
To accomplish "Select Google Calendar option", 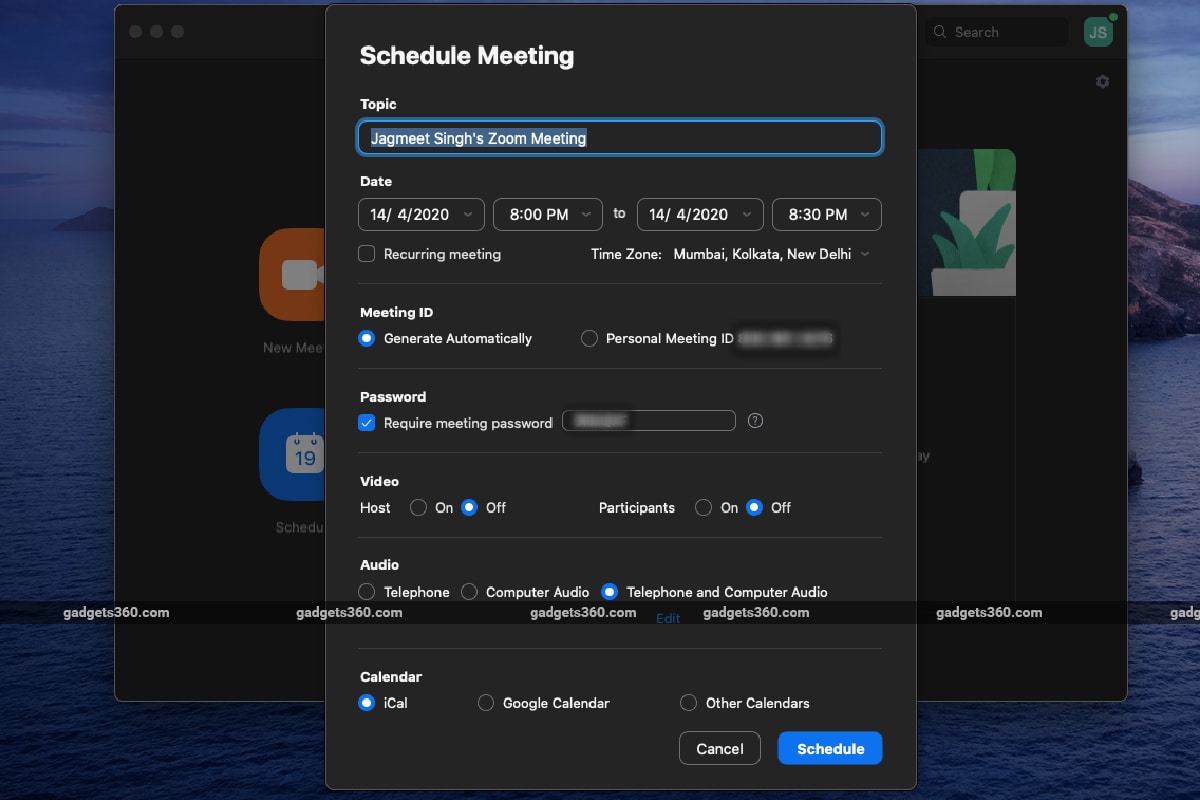I will [486, 703].
